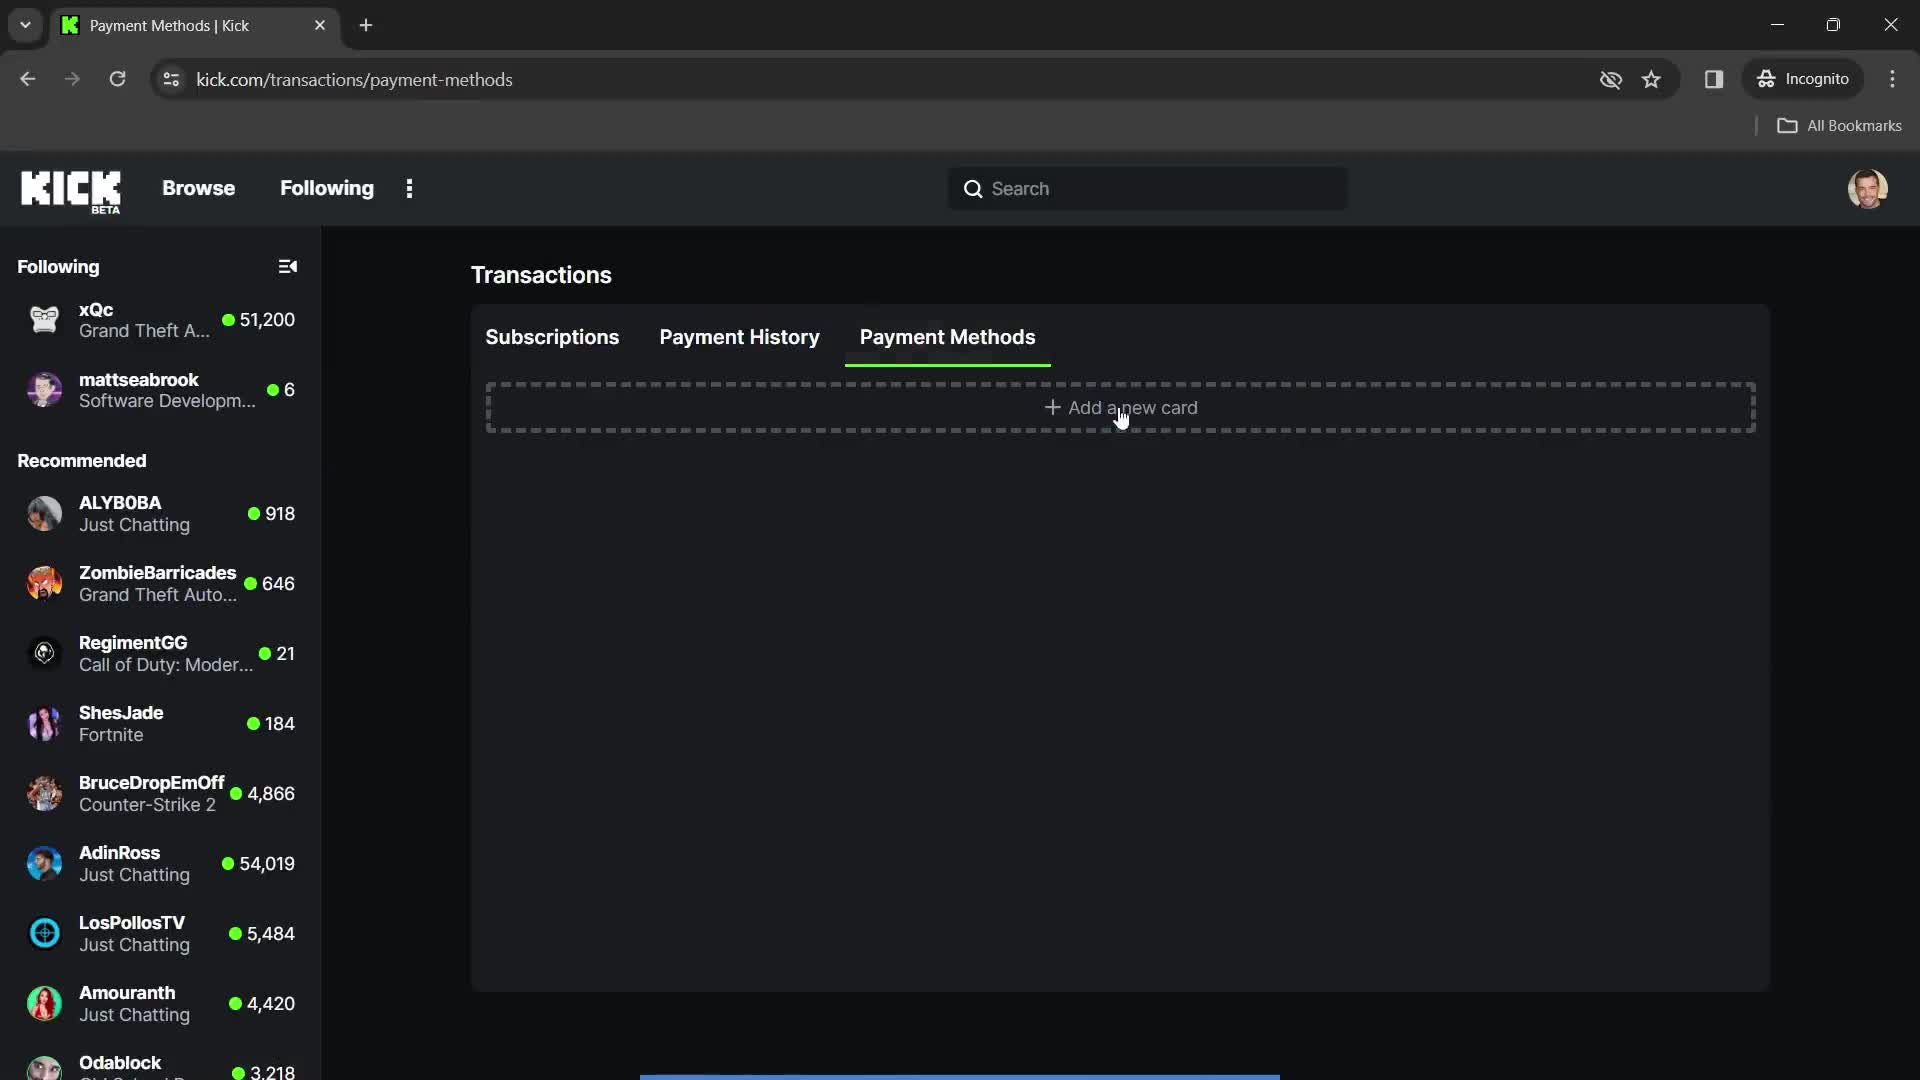Click the search bar icon
The width and height of the screenshot is (1920, 1080).
click(x=973, y=189)
